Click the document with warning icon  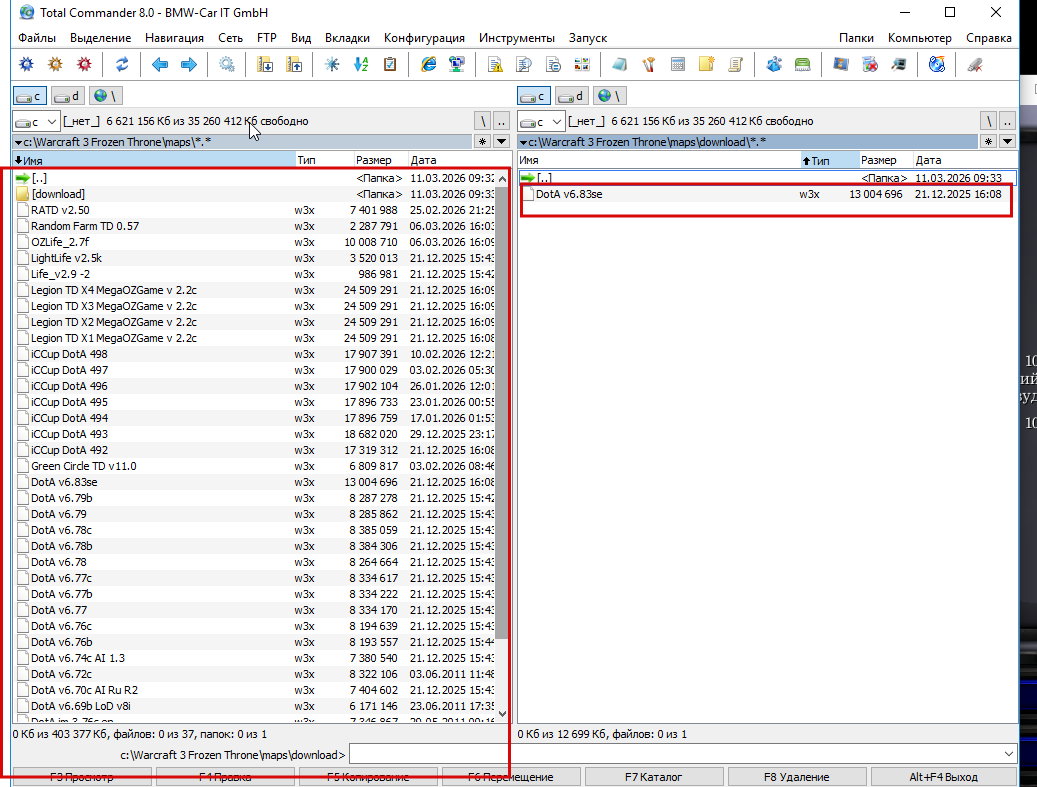click(x=495, y=64)
